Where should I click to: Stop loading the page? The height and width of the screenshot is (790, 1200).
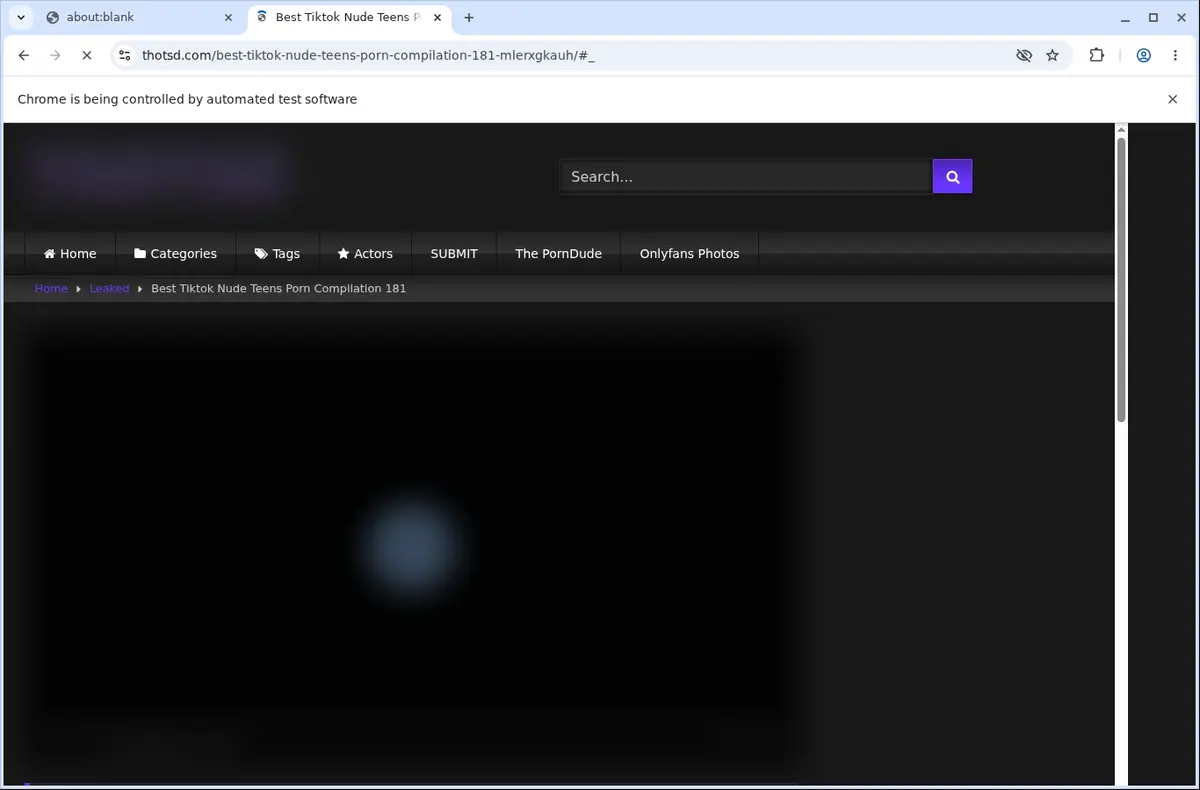pos(86,56)
